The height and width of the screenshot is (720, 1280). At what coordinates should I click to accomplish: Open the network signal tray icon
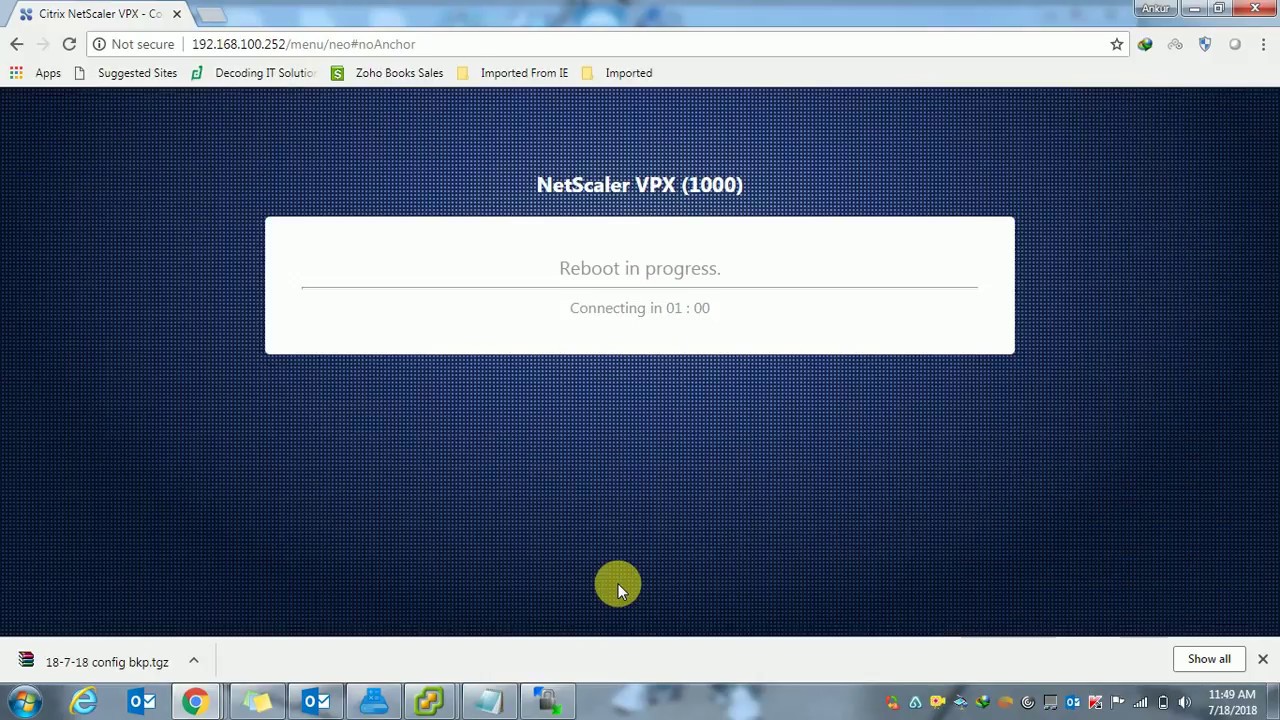[1140, 703]
